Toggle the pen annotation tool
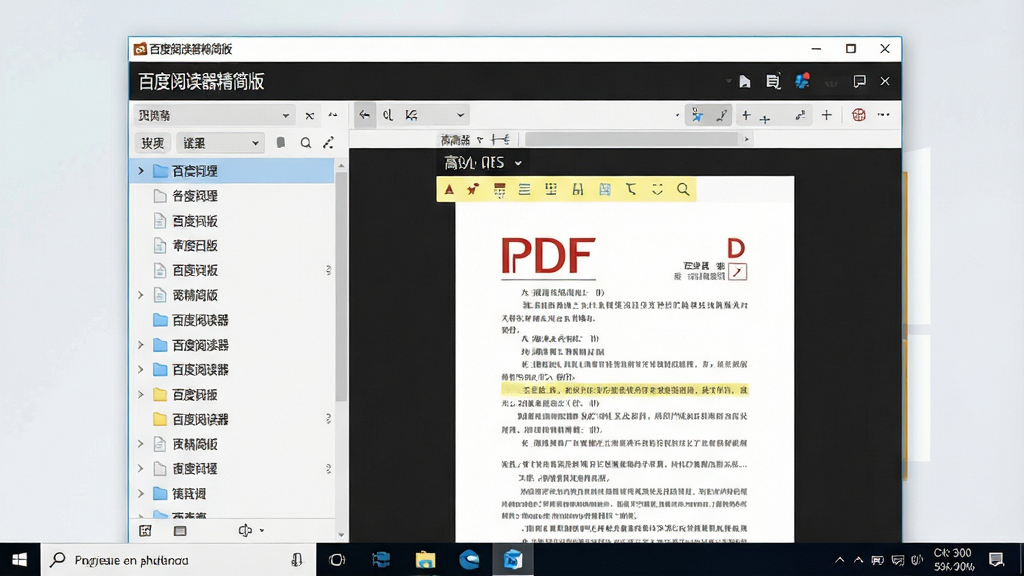This screenshot has width=1024, height=576. (x=721, y=115)
